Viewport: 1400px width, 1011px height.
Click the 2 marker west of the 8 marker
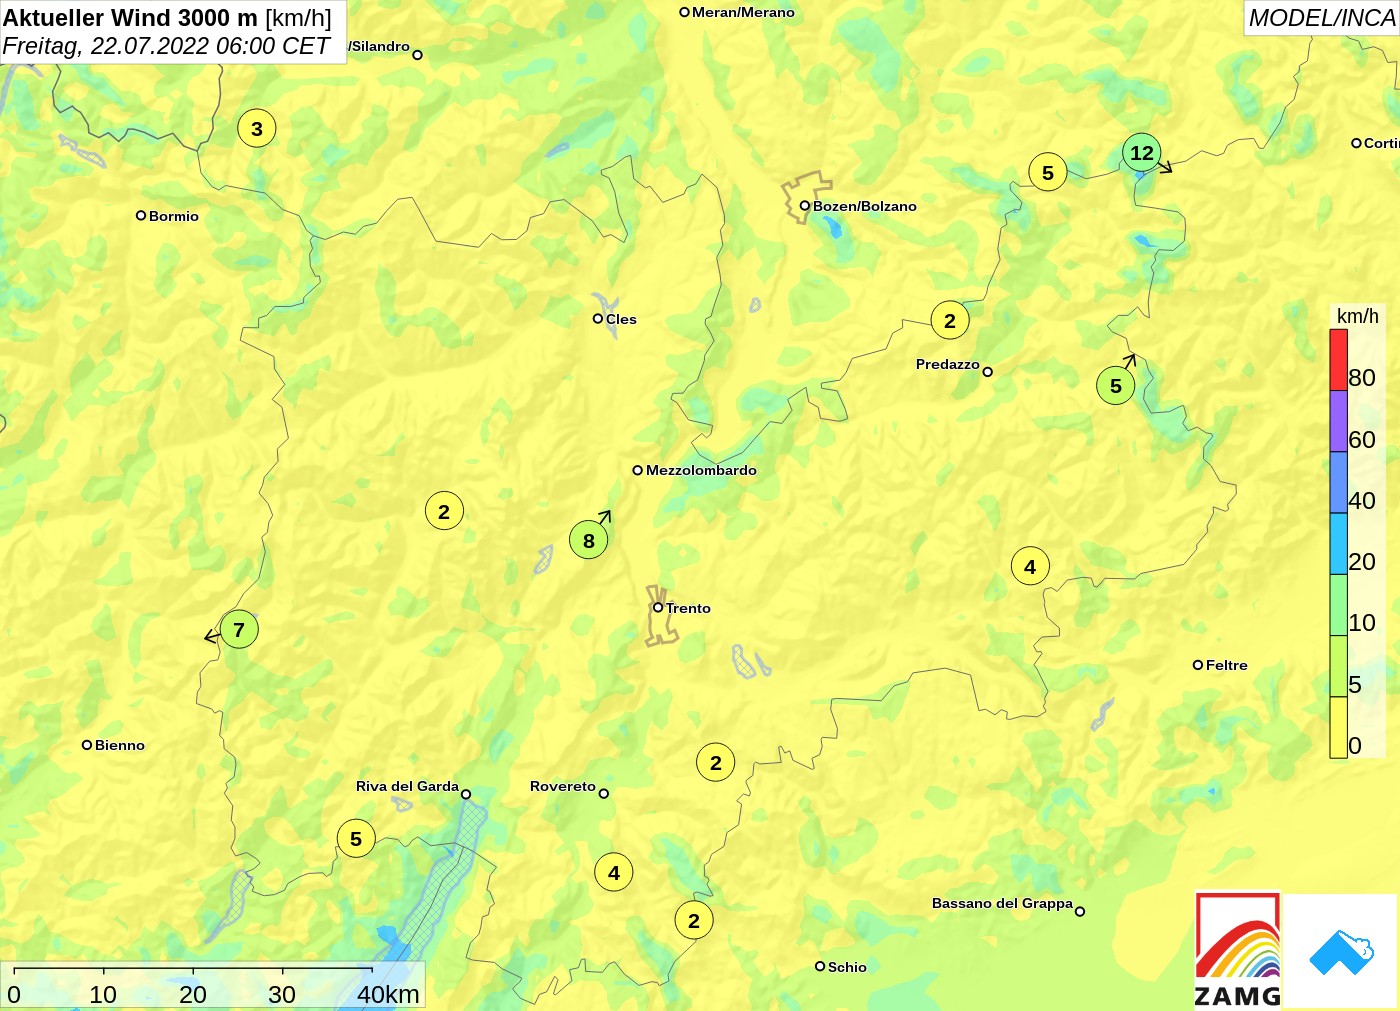444,511
